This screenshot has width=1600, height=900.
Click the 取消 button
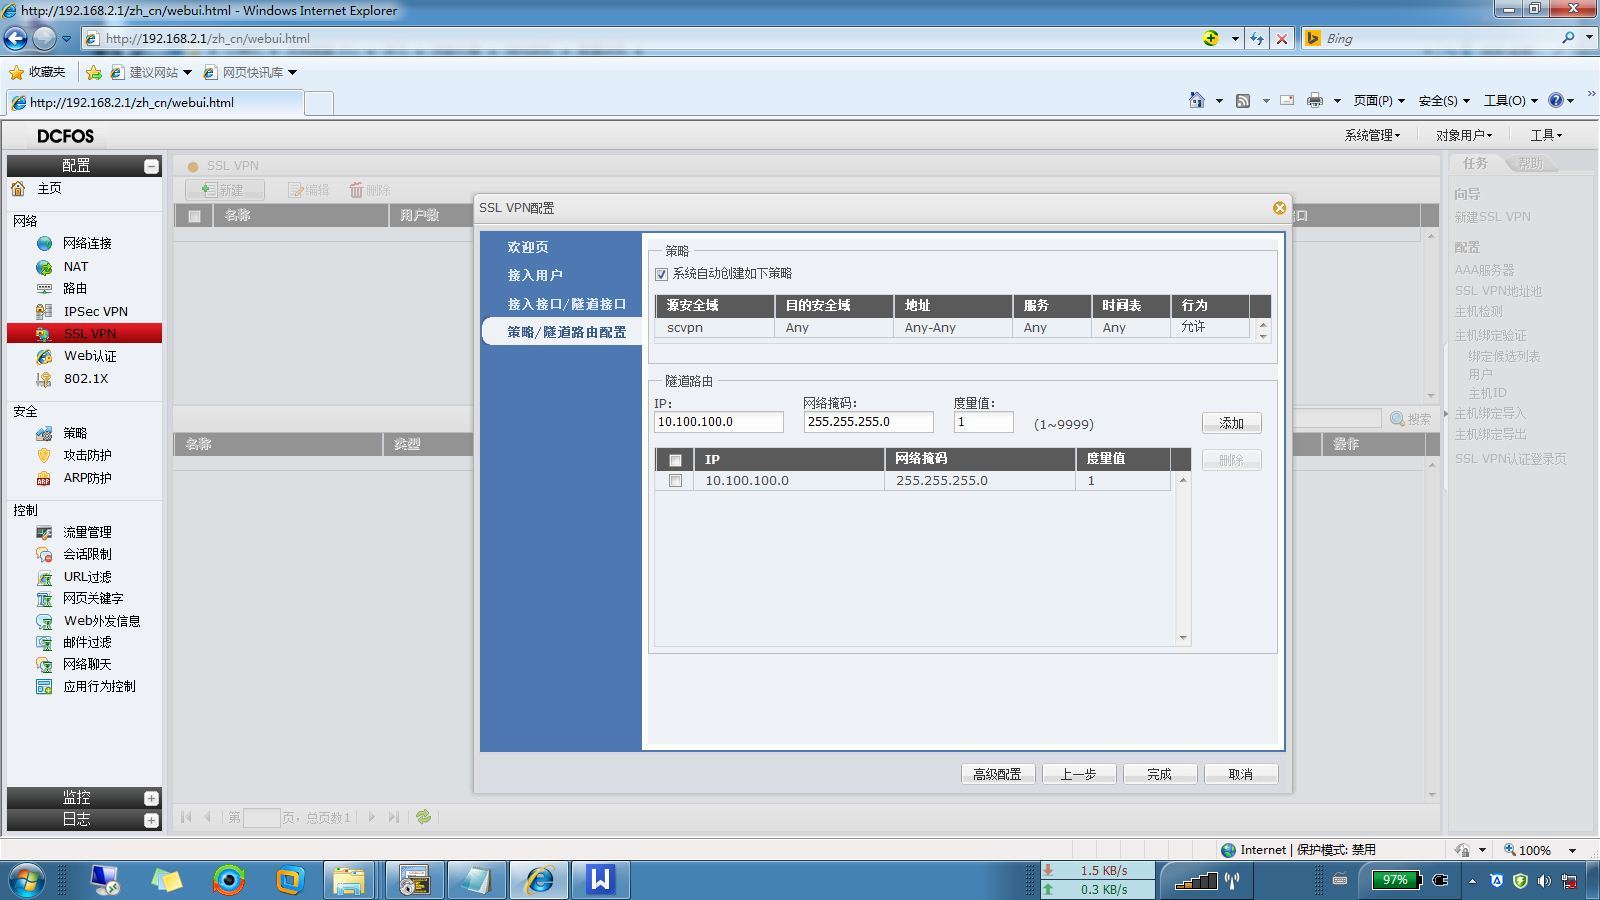pos(1240,774)
